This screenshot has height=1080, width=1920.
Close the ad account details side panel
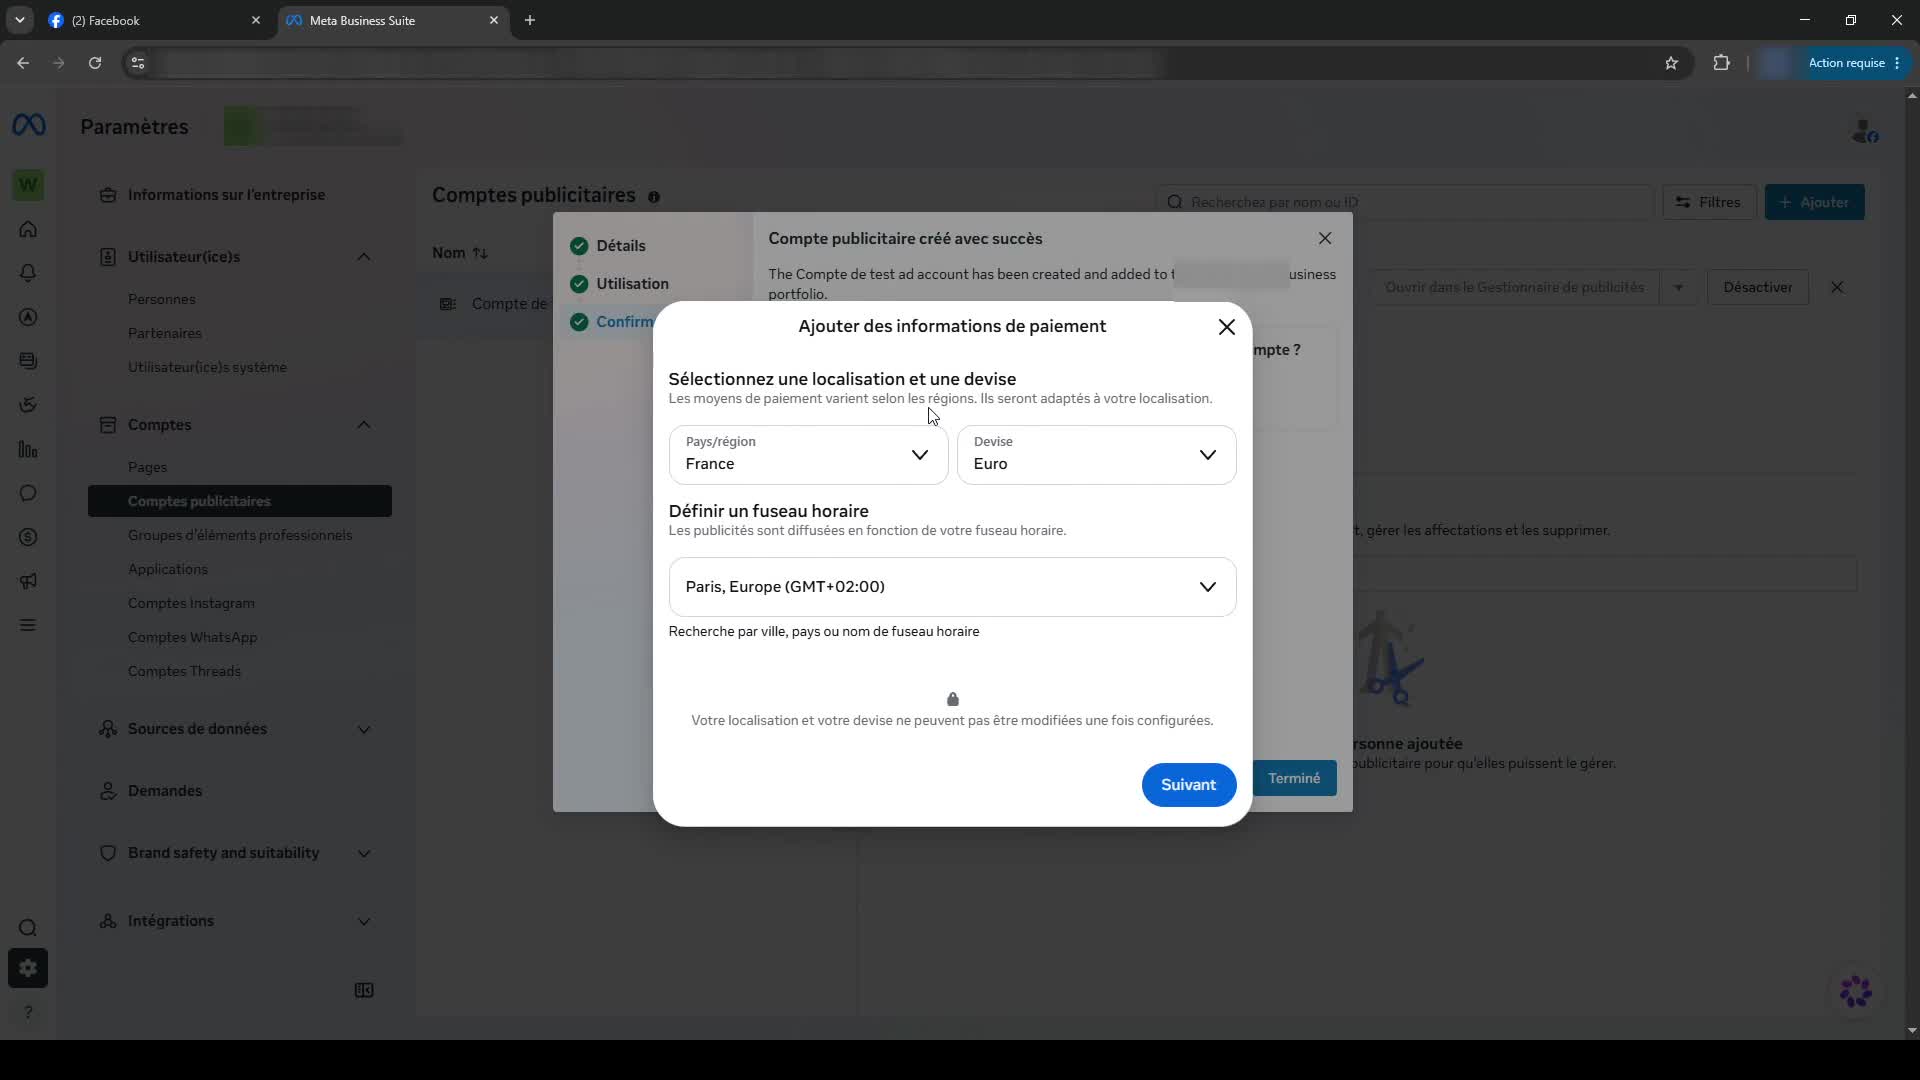click(x=1837, y=287)
